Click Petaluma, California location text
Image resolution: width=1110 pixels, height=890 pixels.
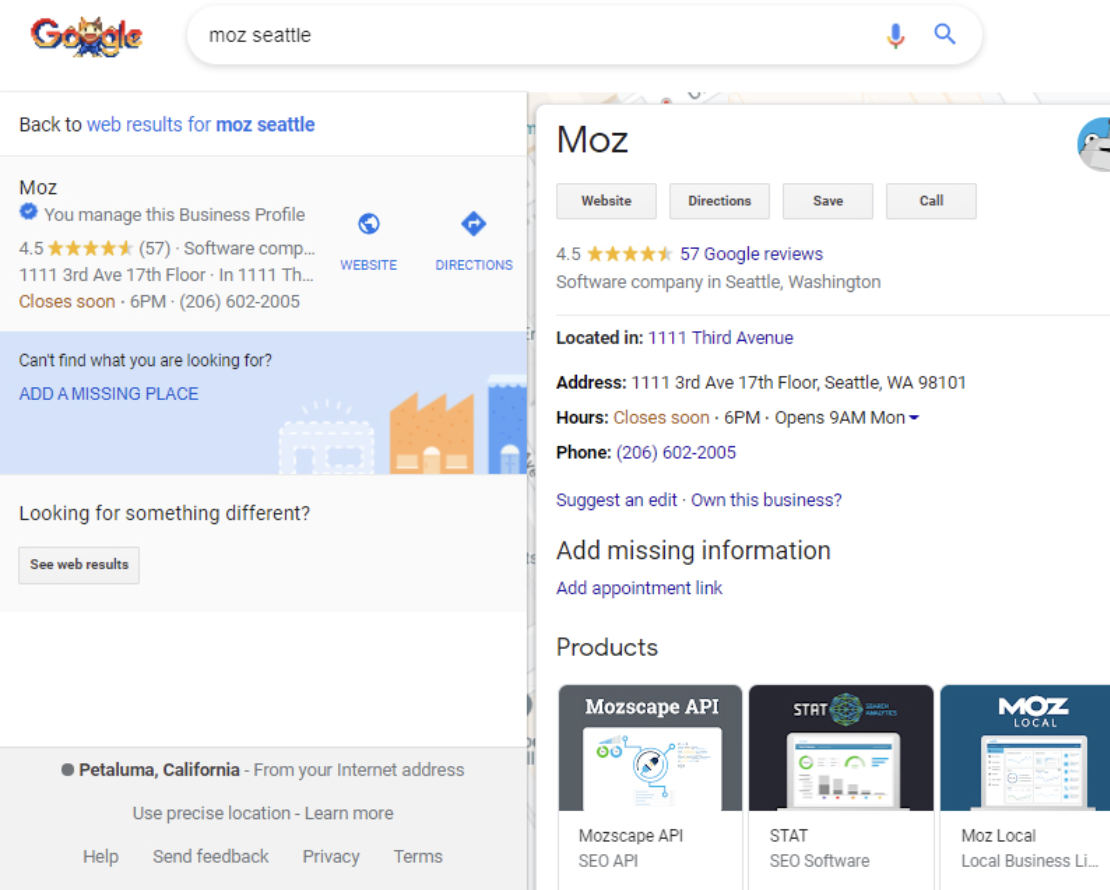[159, 770]
